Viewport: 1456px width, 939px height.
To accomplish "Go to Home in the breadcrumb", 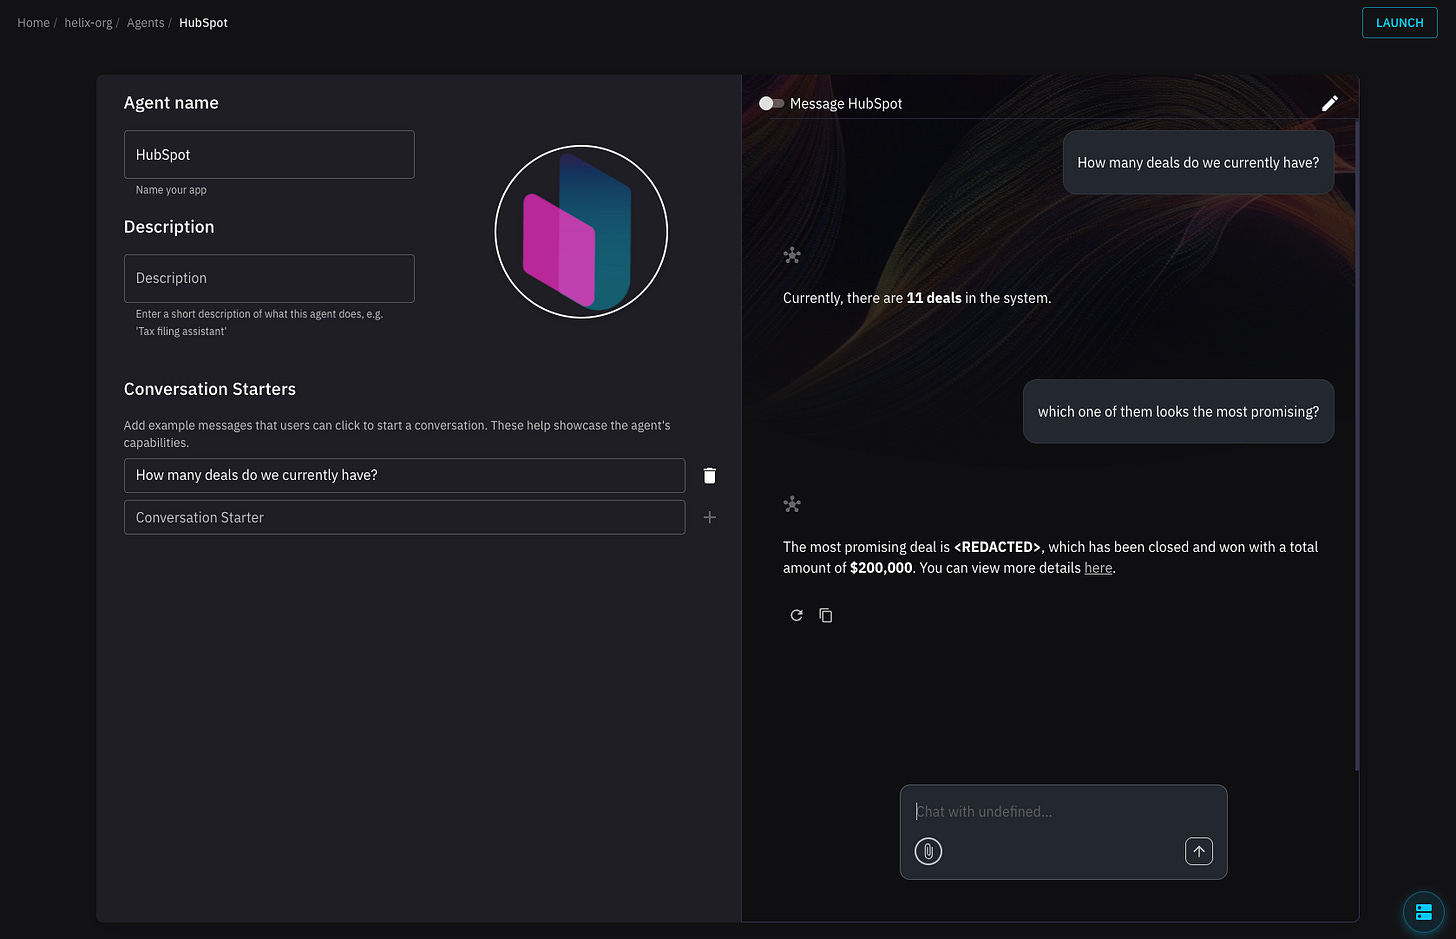I will click(33, 23).
